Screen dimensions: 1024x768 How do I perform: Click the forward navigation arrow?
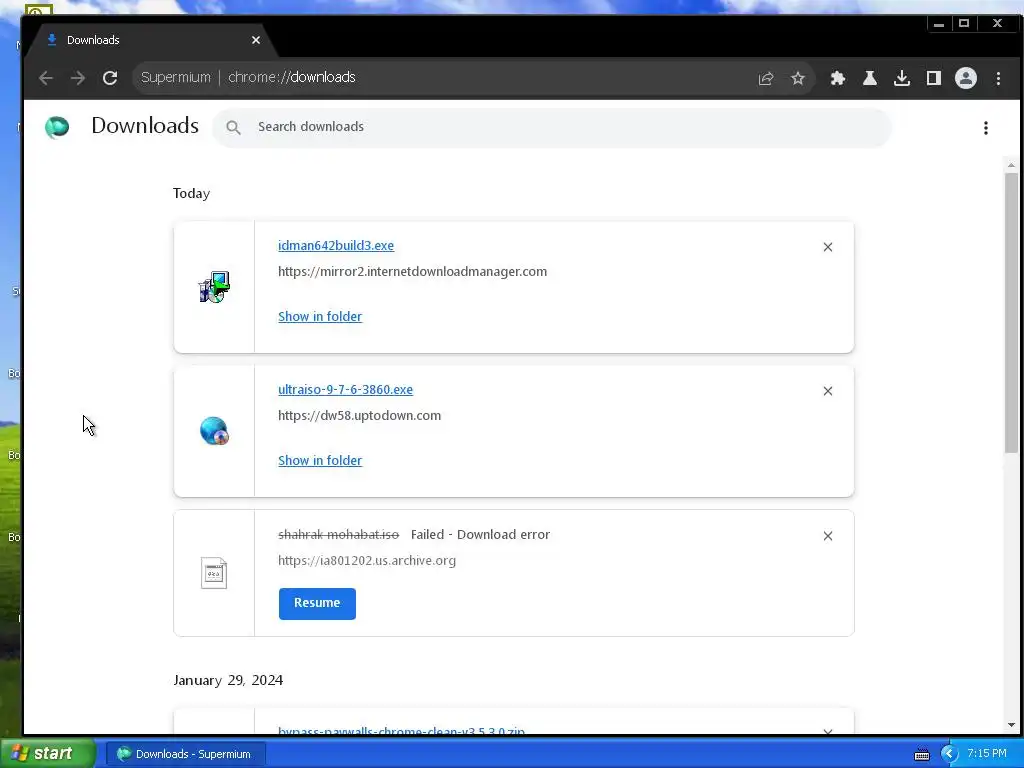[x=78, y=78]
